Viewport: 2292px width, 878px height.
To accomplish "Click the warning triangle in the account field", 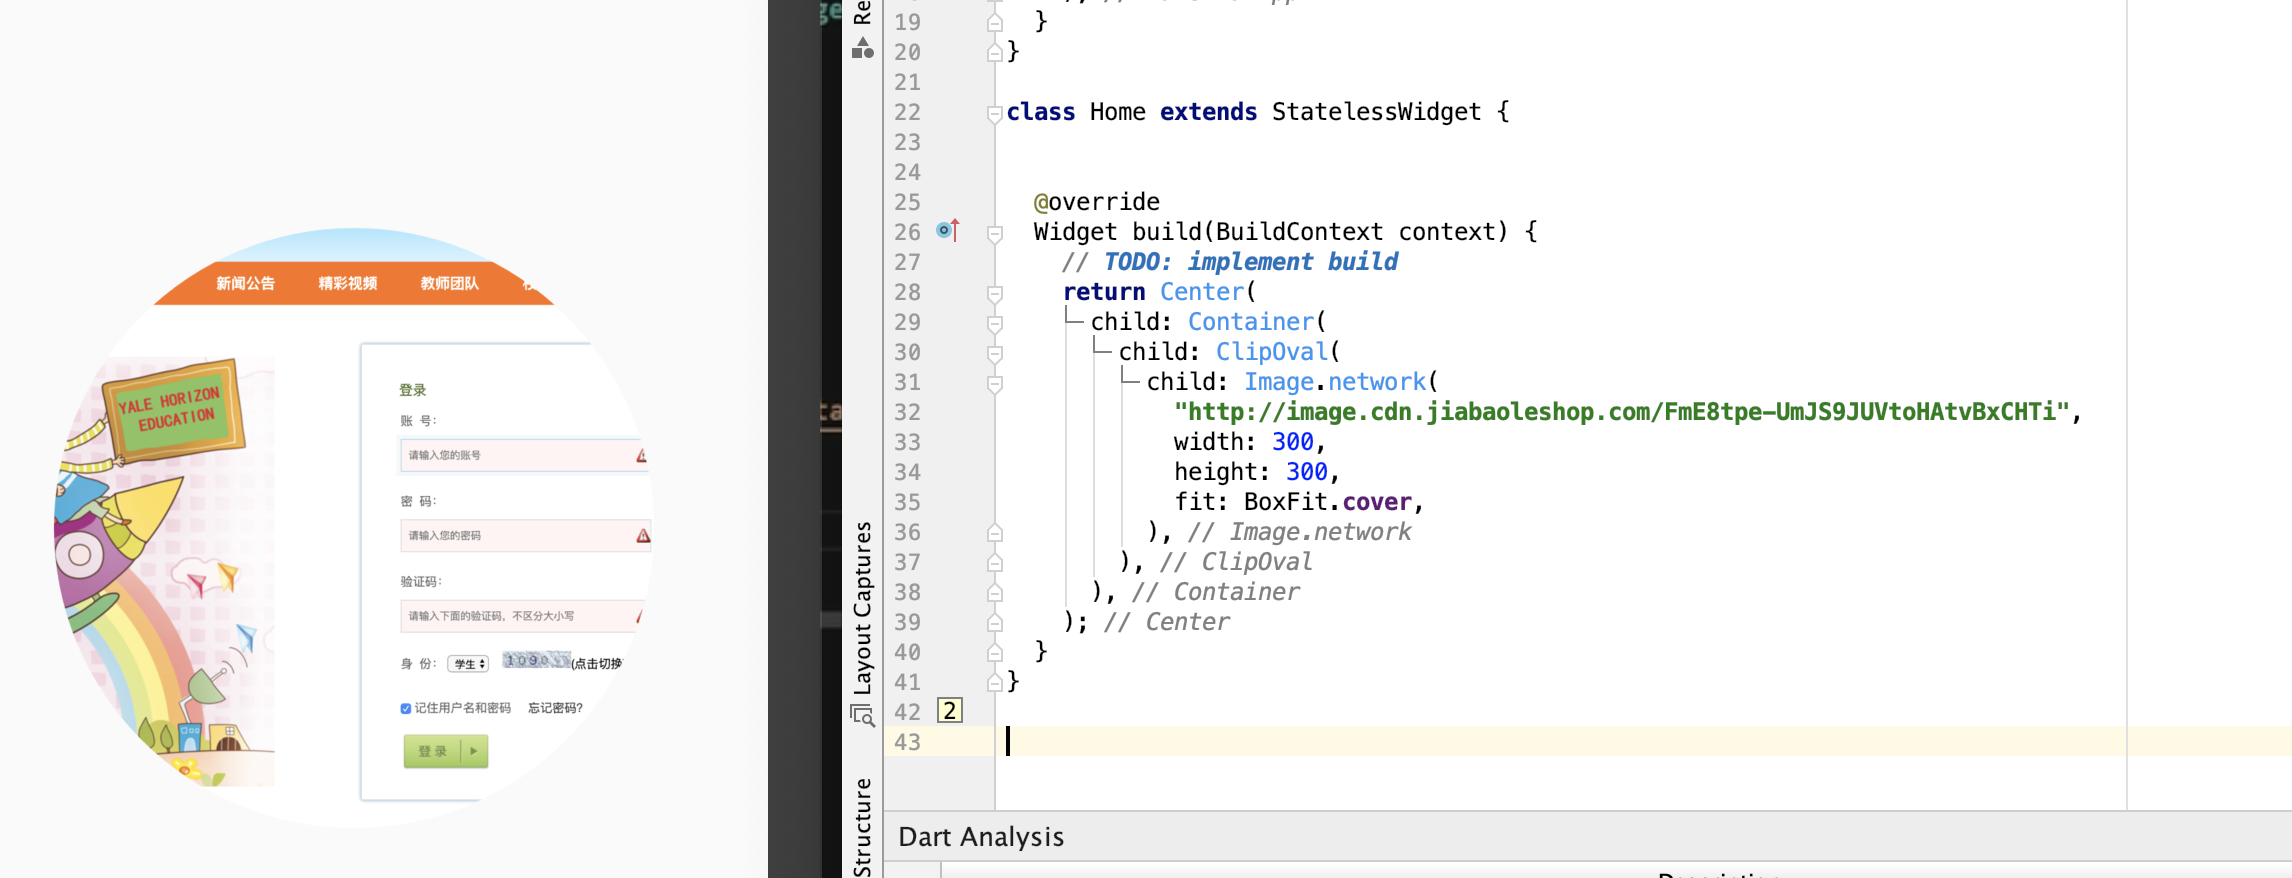I will pos(642,456).
